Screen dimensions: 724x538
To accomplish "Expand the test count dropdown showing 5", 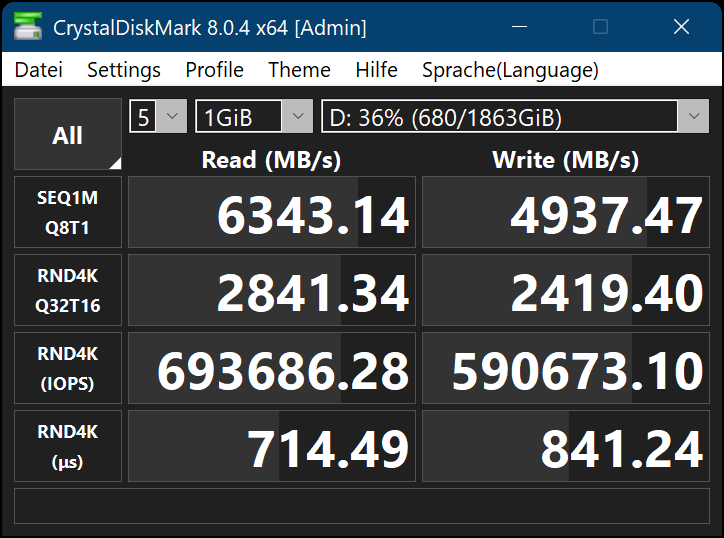I will [158, 116].
